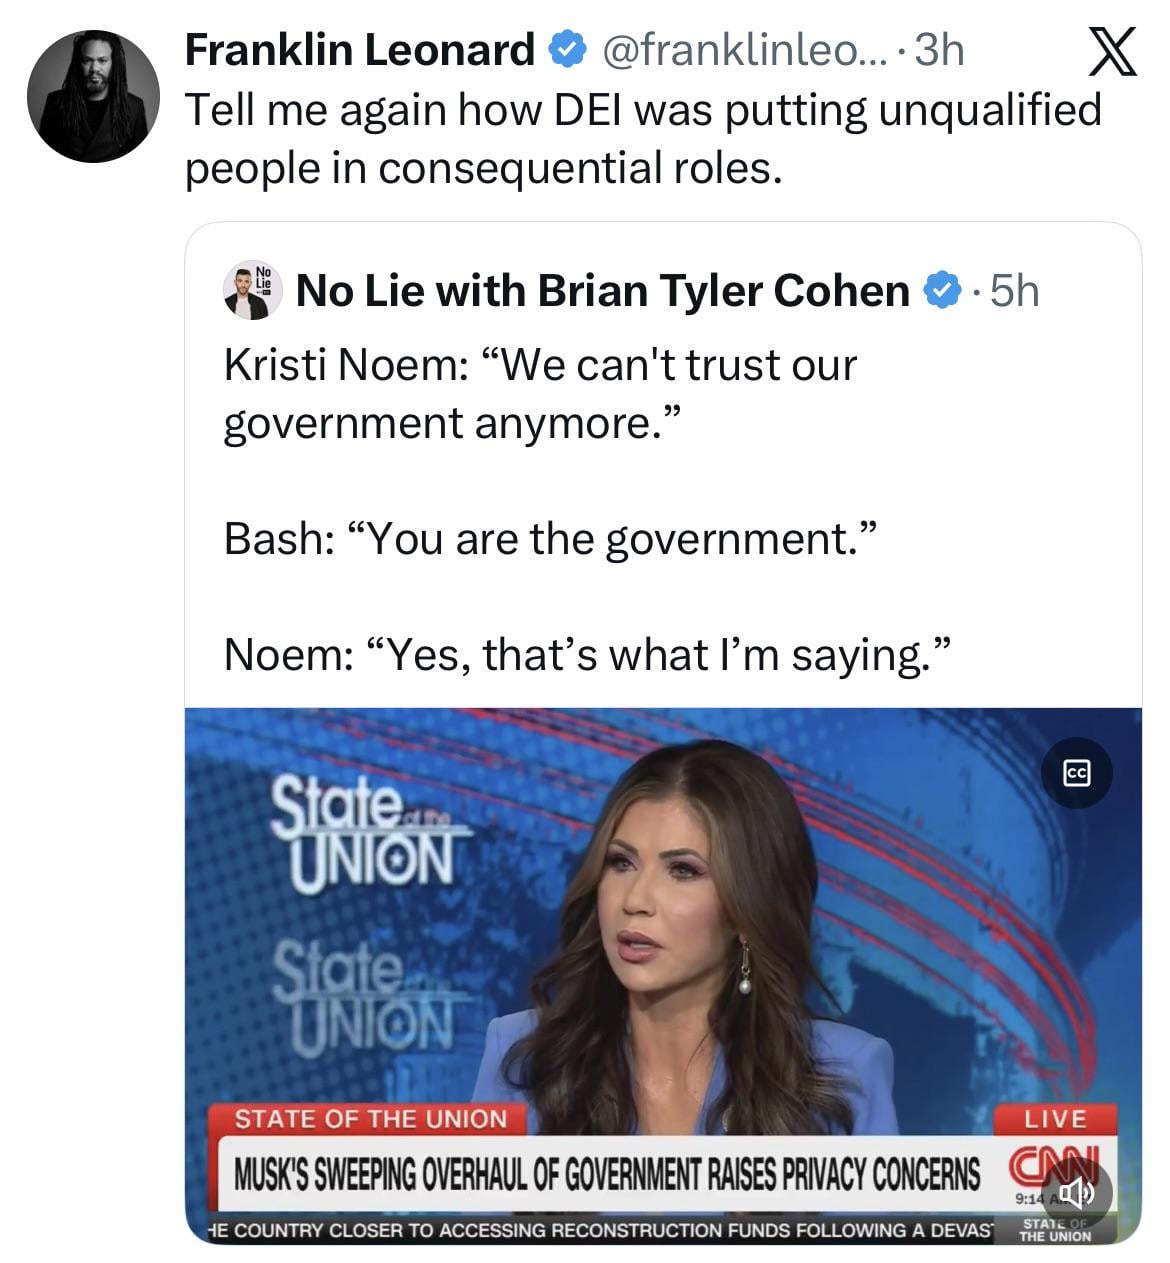Open the Franklin Leonard display name
Image resolution: width=1170 pixels, height=1263 pixels.
pos(360,49)
